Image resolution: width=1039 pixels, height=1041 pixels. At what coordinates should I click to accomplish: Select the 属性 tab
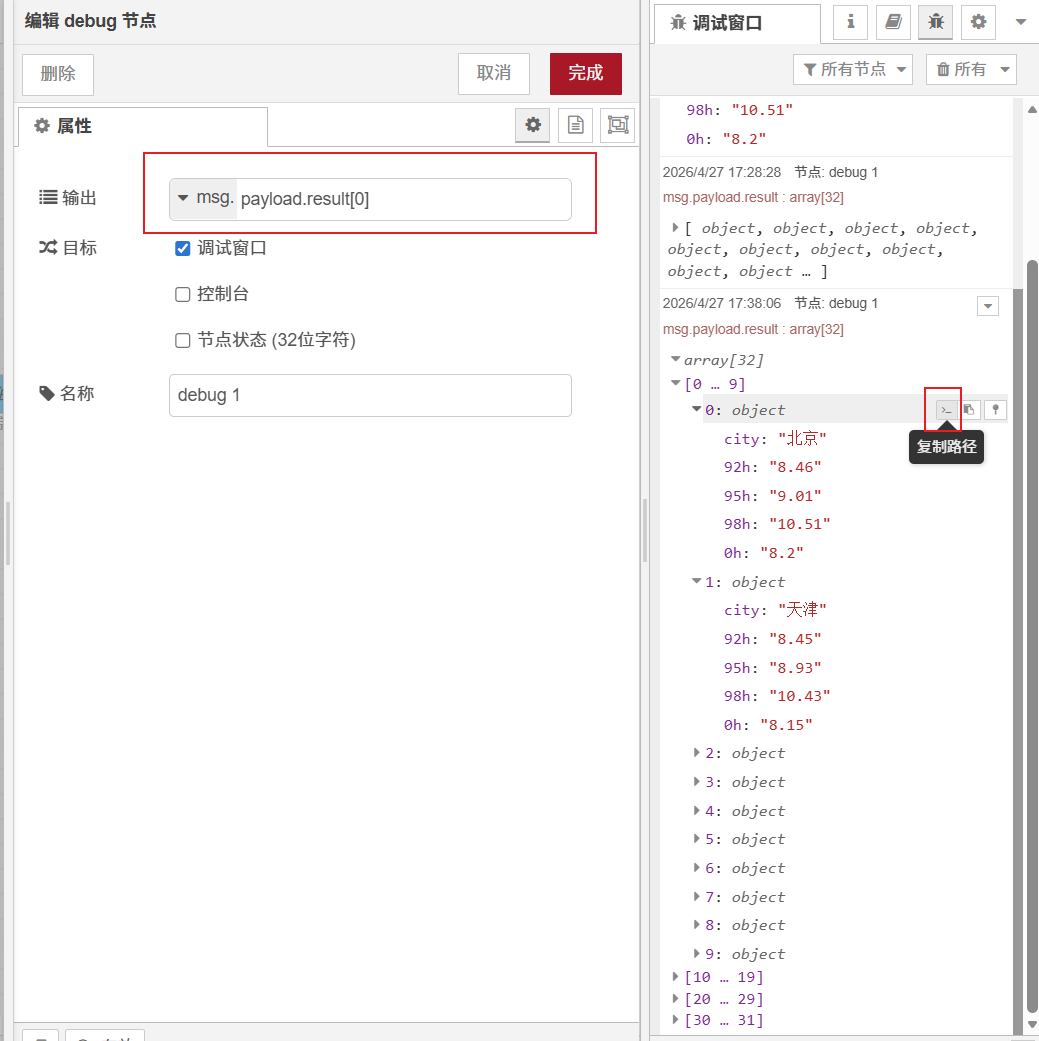click(x=143, y=126)
